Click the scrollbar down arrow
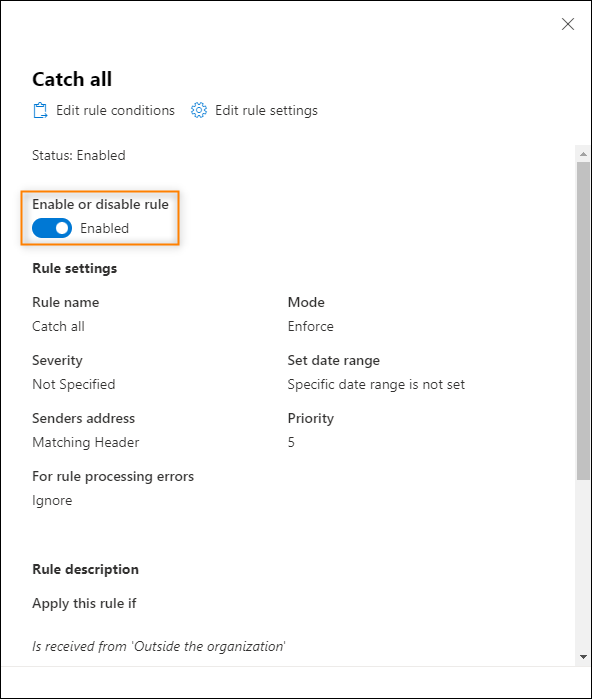Image resolution: width=592 pixels, height=699 pixels. point(583,657)
